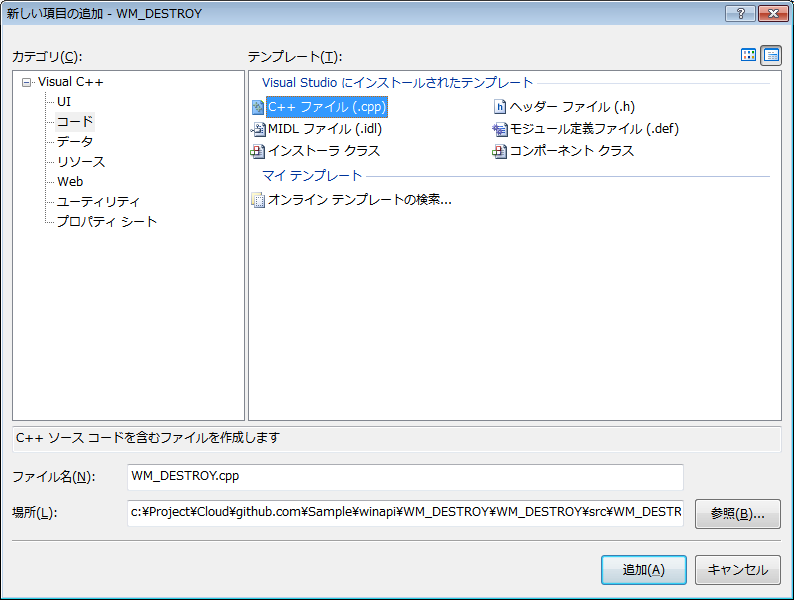Select the MIDL ファイル (.idl) template icon

(x=258, y=130)
